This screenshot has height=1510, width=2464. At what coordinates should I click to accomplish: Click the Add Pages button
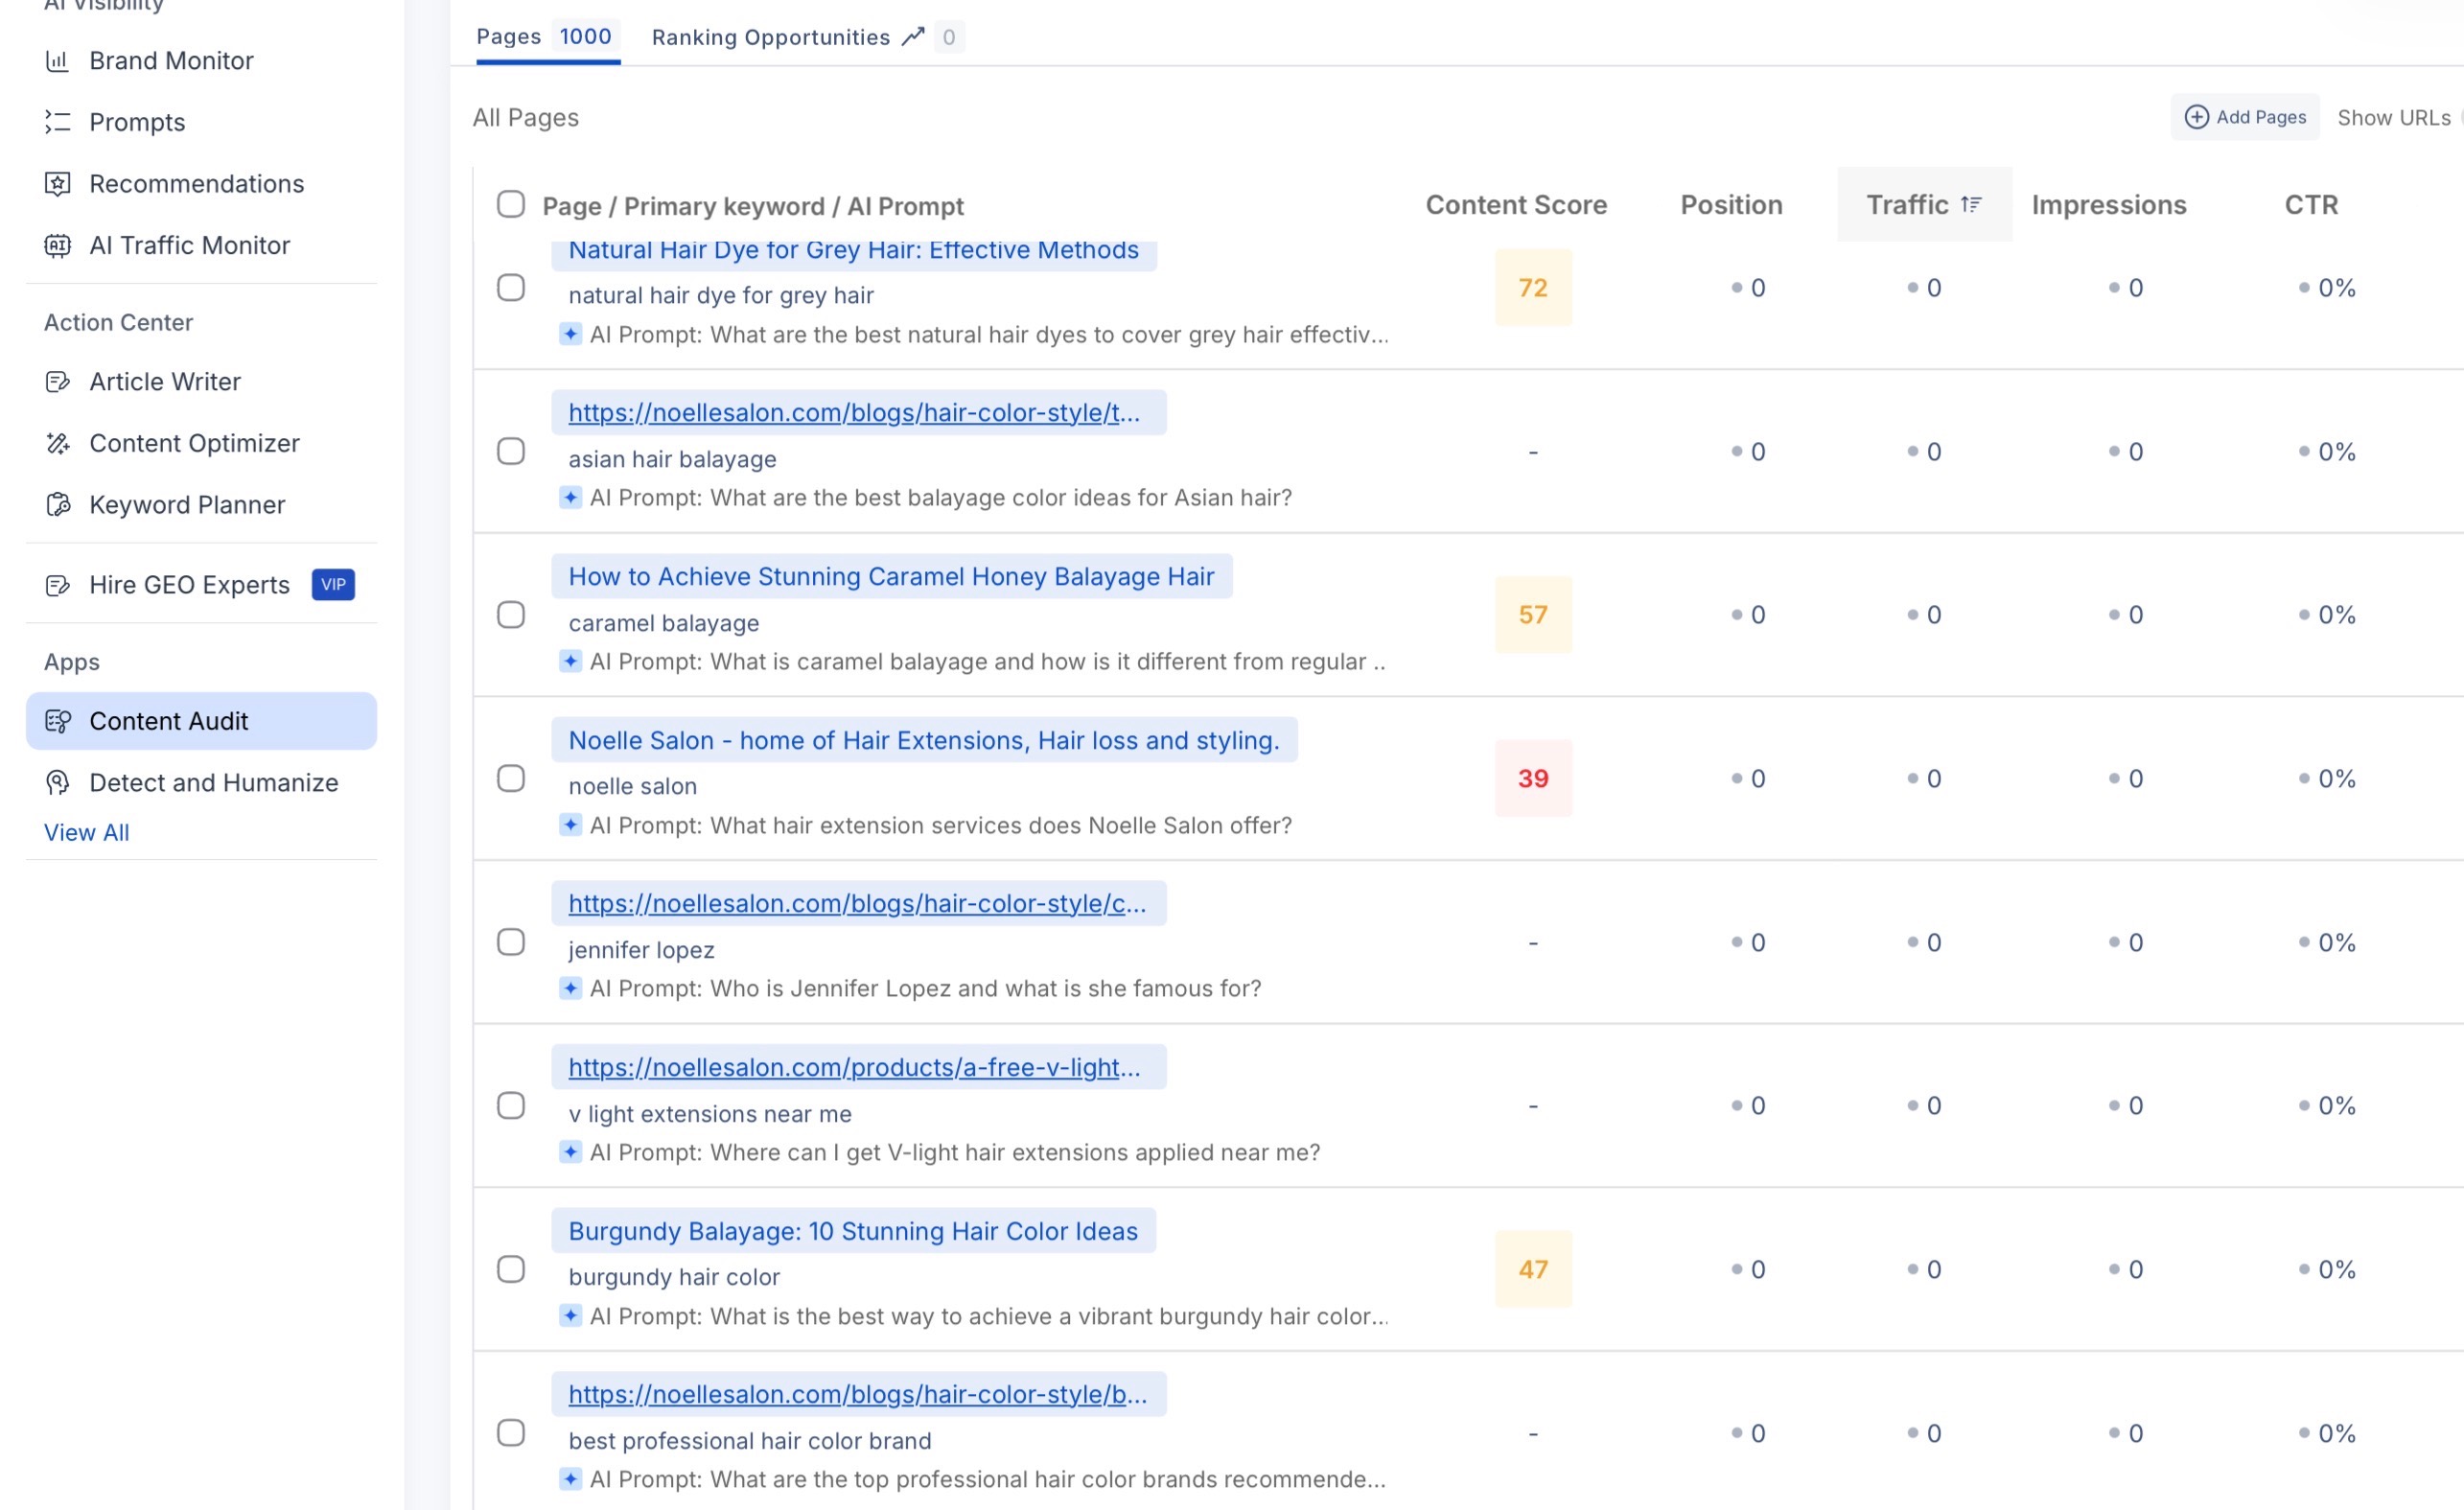(x=2245, y=117)
